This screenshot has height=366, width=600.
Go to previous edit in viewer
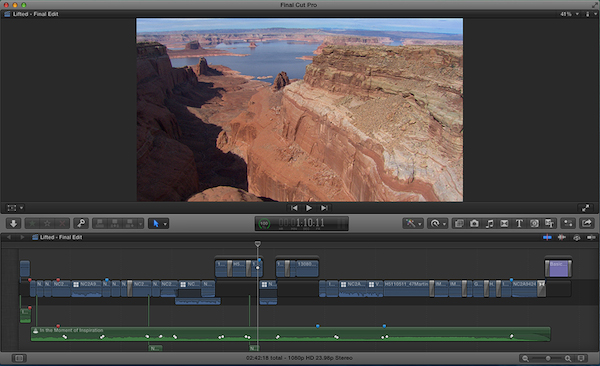(294, 208)
